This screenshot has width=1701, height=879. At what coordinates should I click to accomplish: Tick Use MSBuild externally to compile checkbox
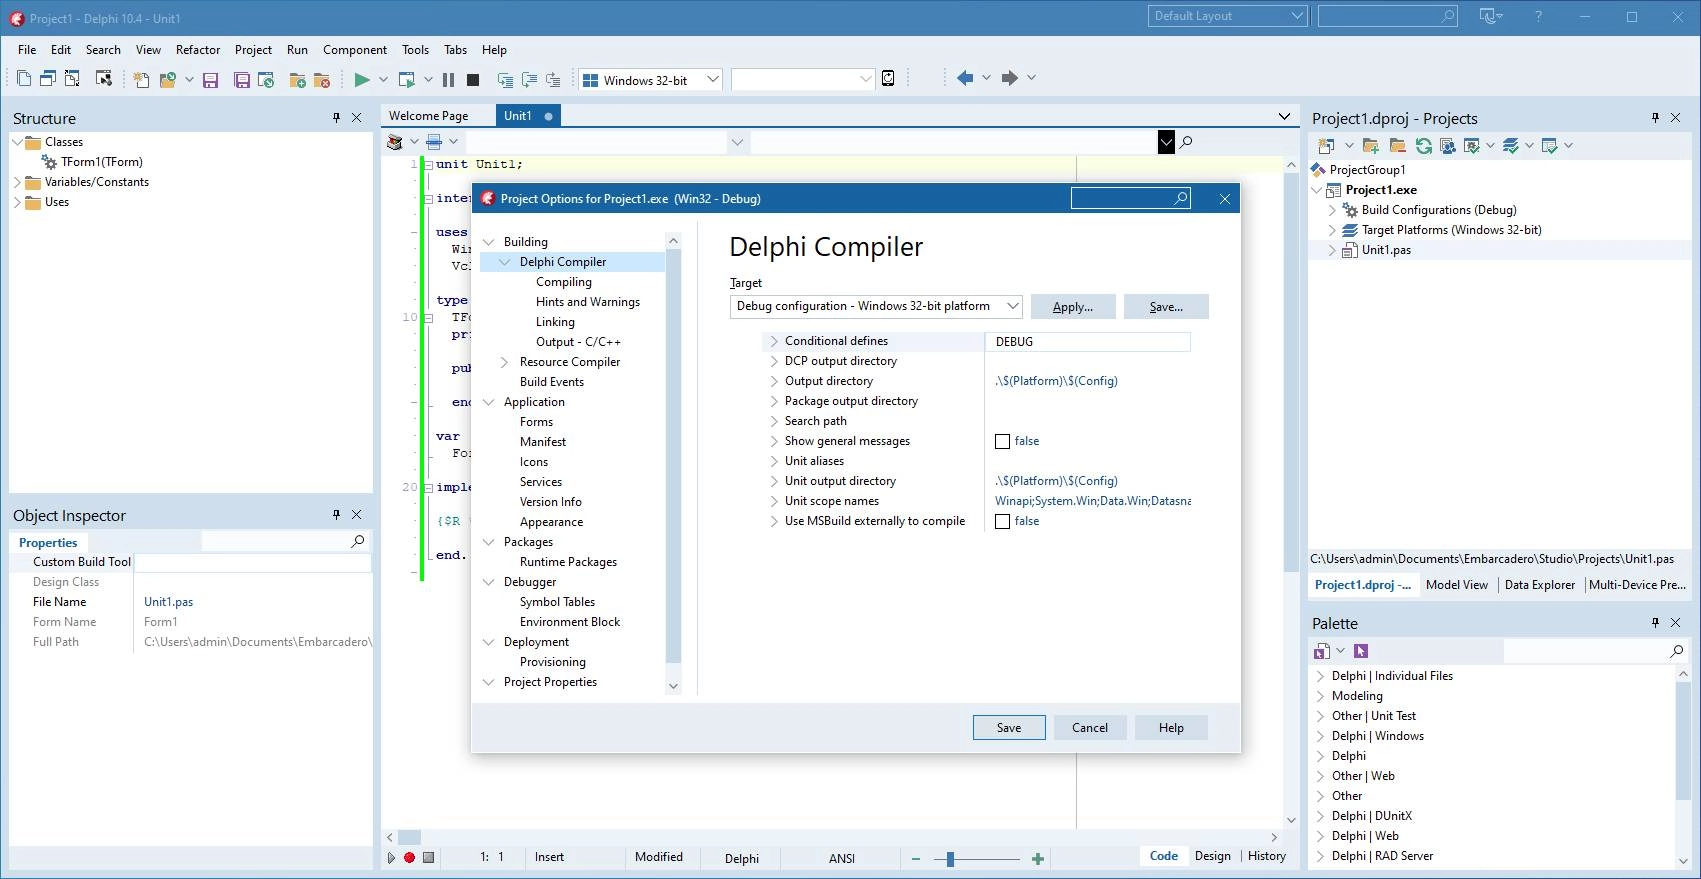coord(1003,521)
